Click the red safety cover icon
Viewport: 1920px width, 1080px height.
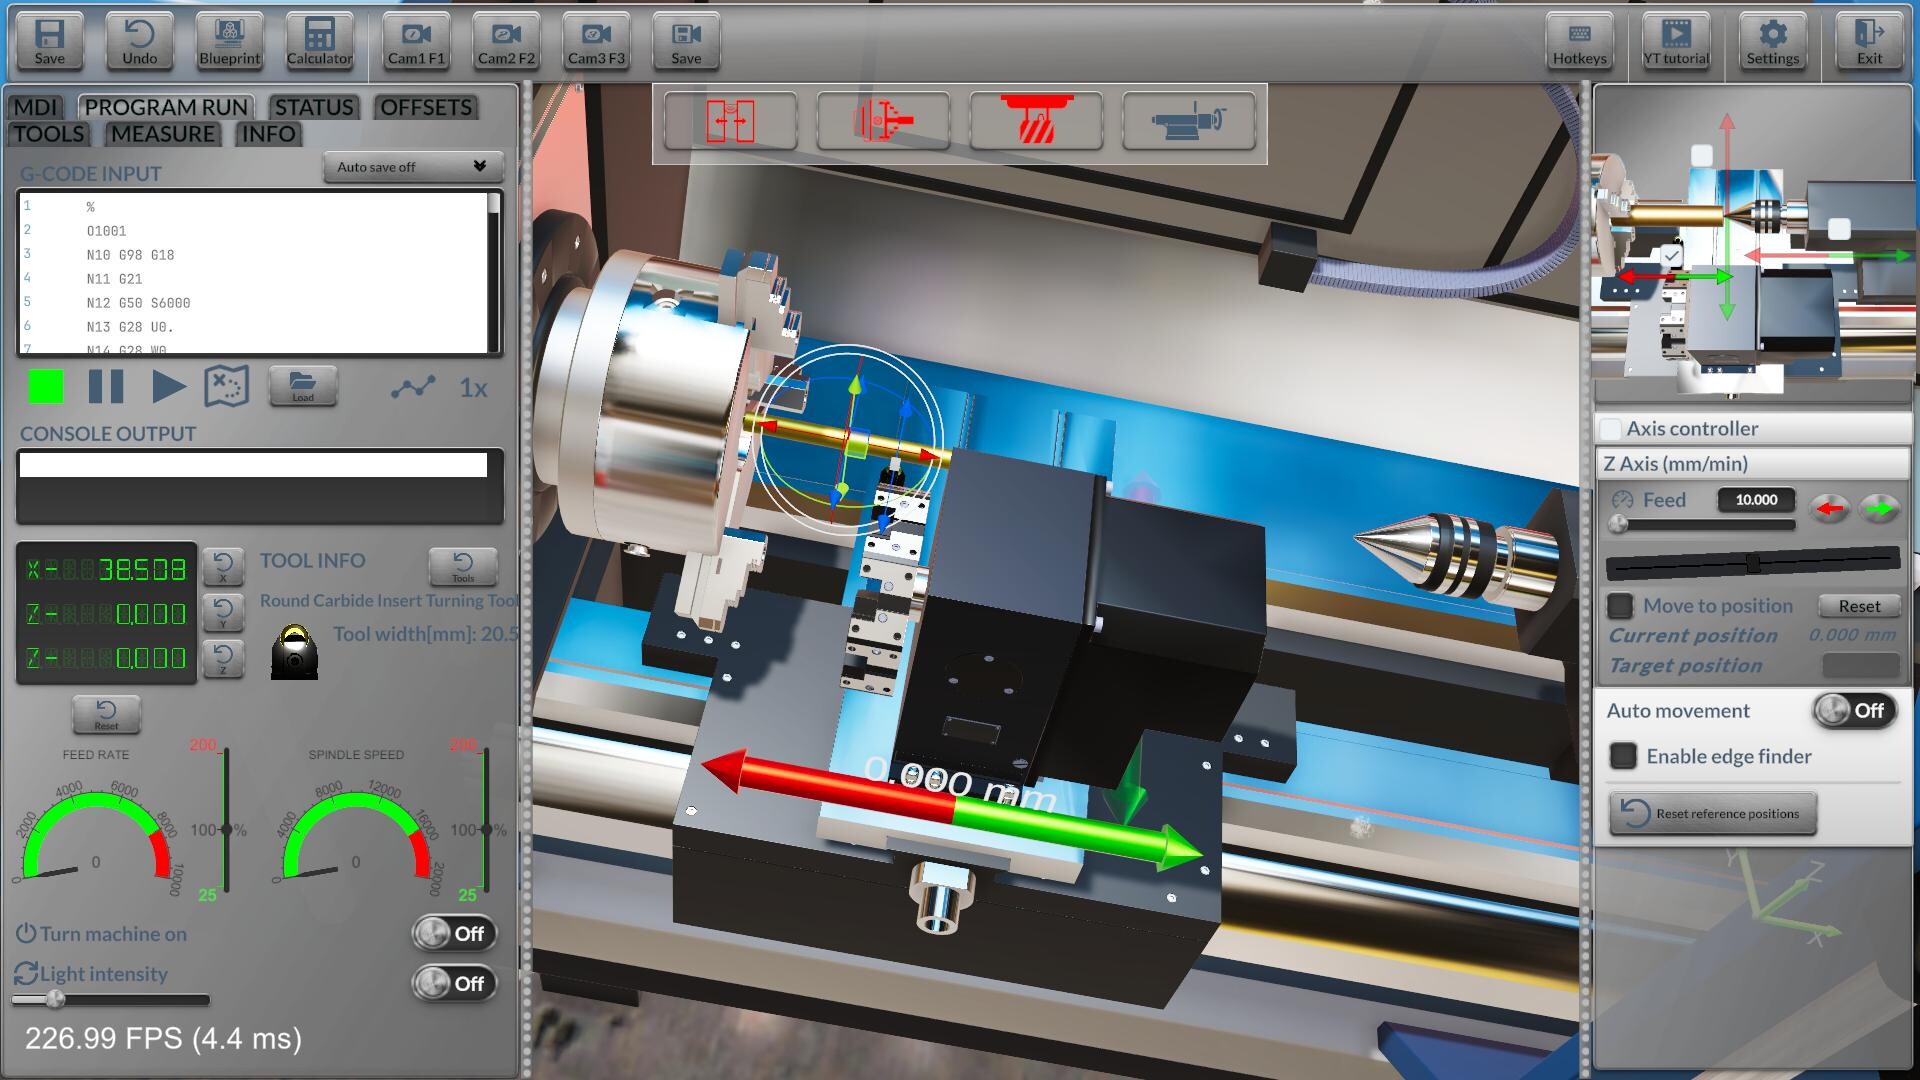(1035, 121)
